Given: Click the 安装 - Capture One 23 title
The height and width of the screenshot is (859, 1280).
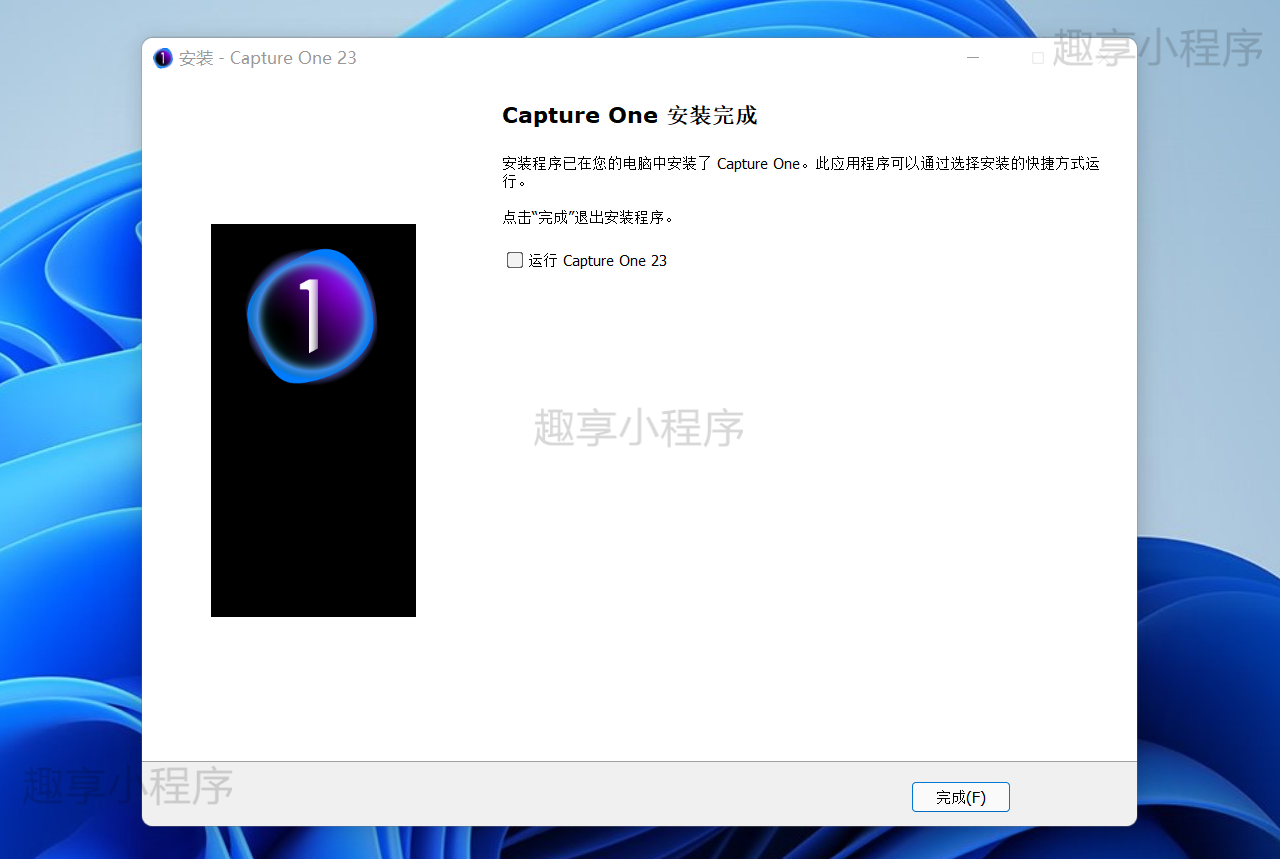Looking at the screenshot, I should pos(268,58).
